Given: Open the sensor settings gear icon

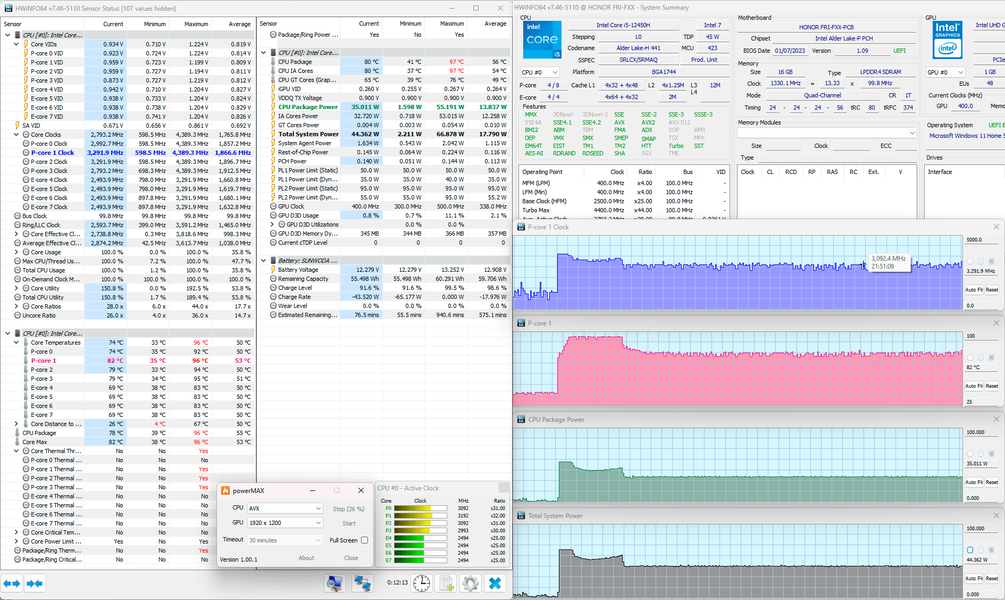Looking at the screenshot, I should [x=470, y=583].
